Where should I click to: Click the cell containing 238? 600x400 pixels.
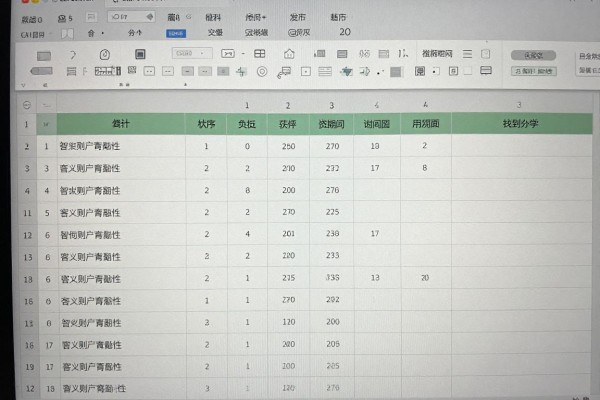[x=332, y=233]
